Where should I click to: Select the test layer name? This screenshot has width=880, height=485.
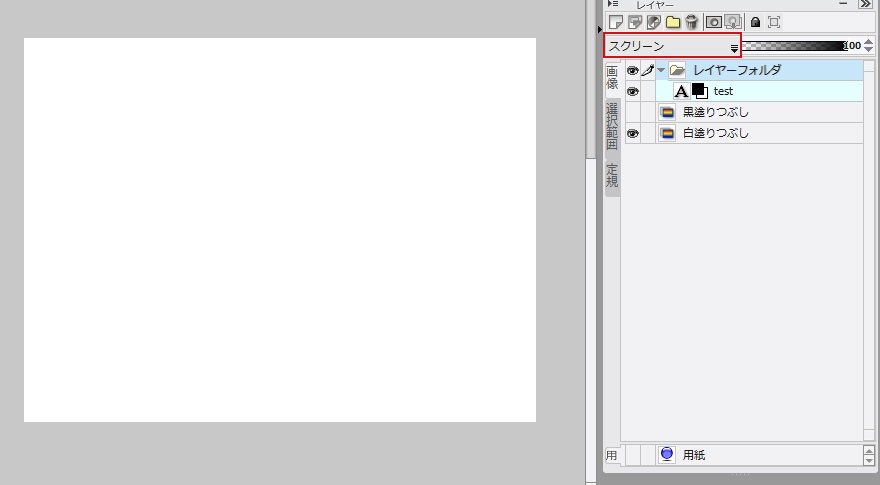[x=723, y=91]
